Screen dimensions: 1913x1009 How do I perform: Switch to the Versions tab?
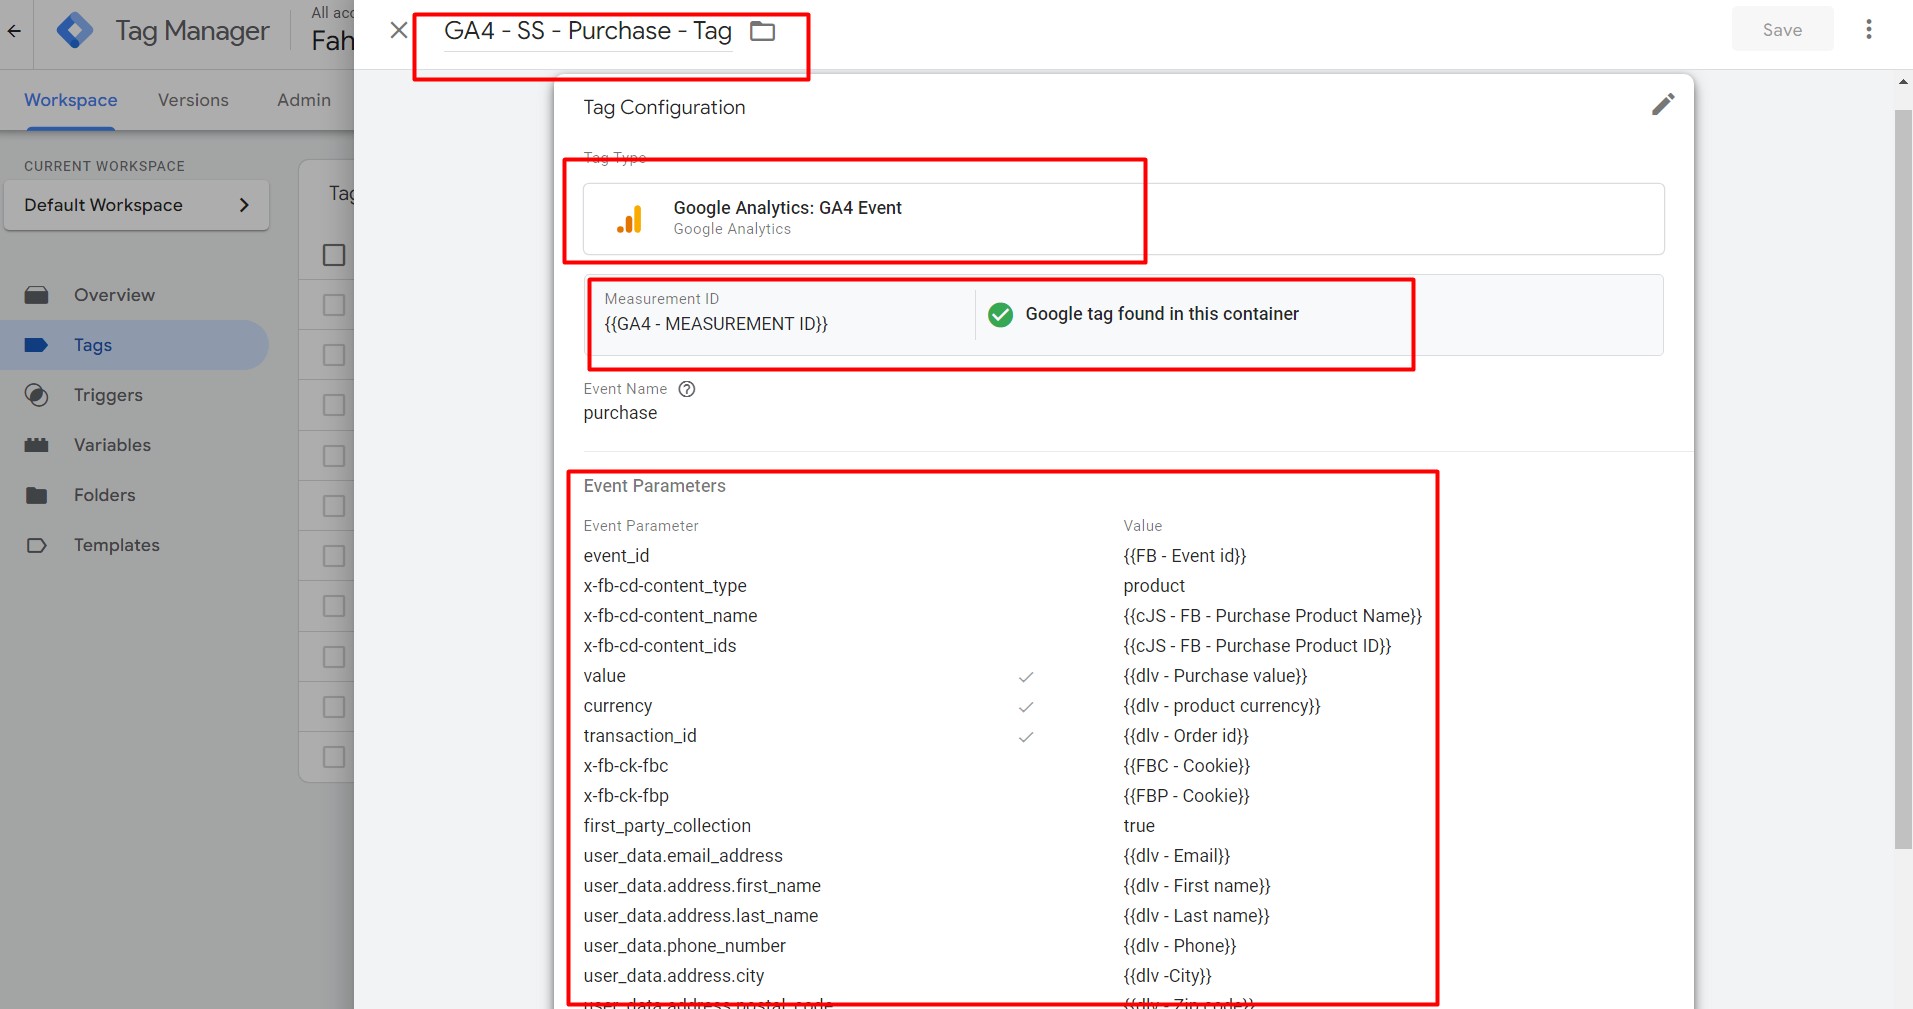tap(193, 100)
